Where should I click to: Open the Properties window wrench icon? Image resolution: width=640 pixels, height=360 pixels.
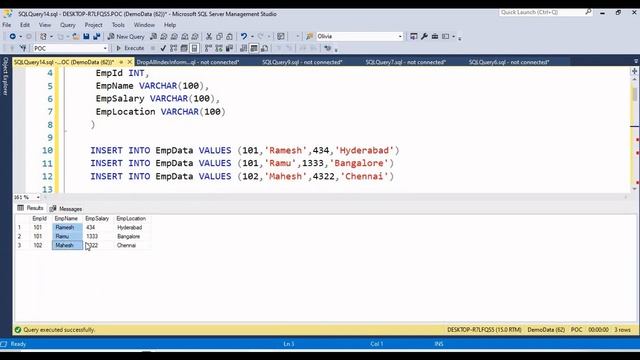click(x=424, y=36)
